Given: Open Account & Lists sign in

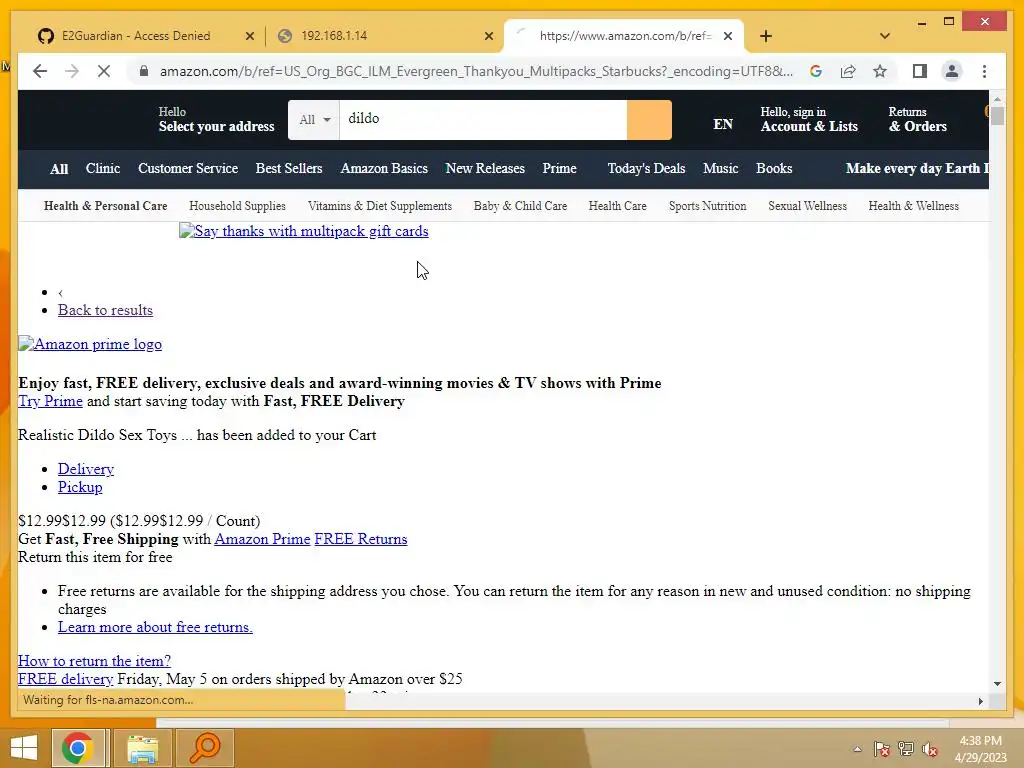Looking at the screenshot, I should (x=808, y=120).
